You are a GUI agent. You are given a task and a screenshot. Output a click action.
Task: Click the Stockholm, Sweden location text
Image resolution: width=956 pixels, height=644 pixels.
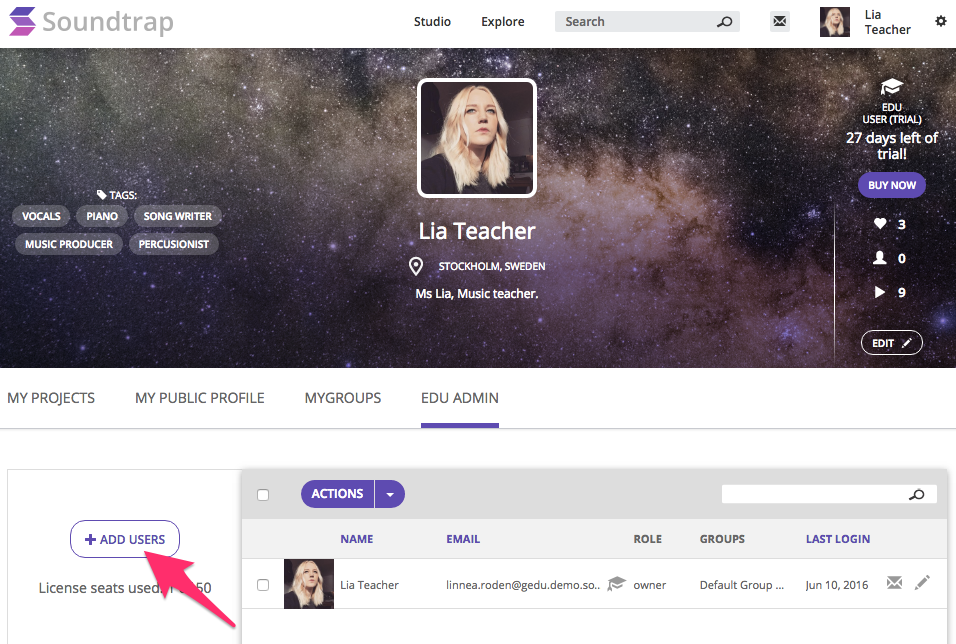tap(491, 267)
